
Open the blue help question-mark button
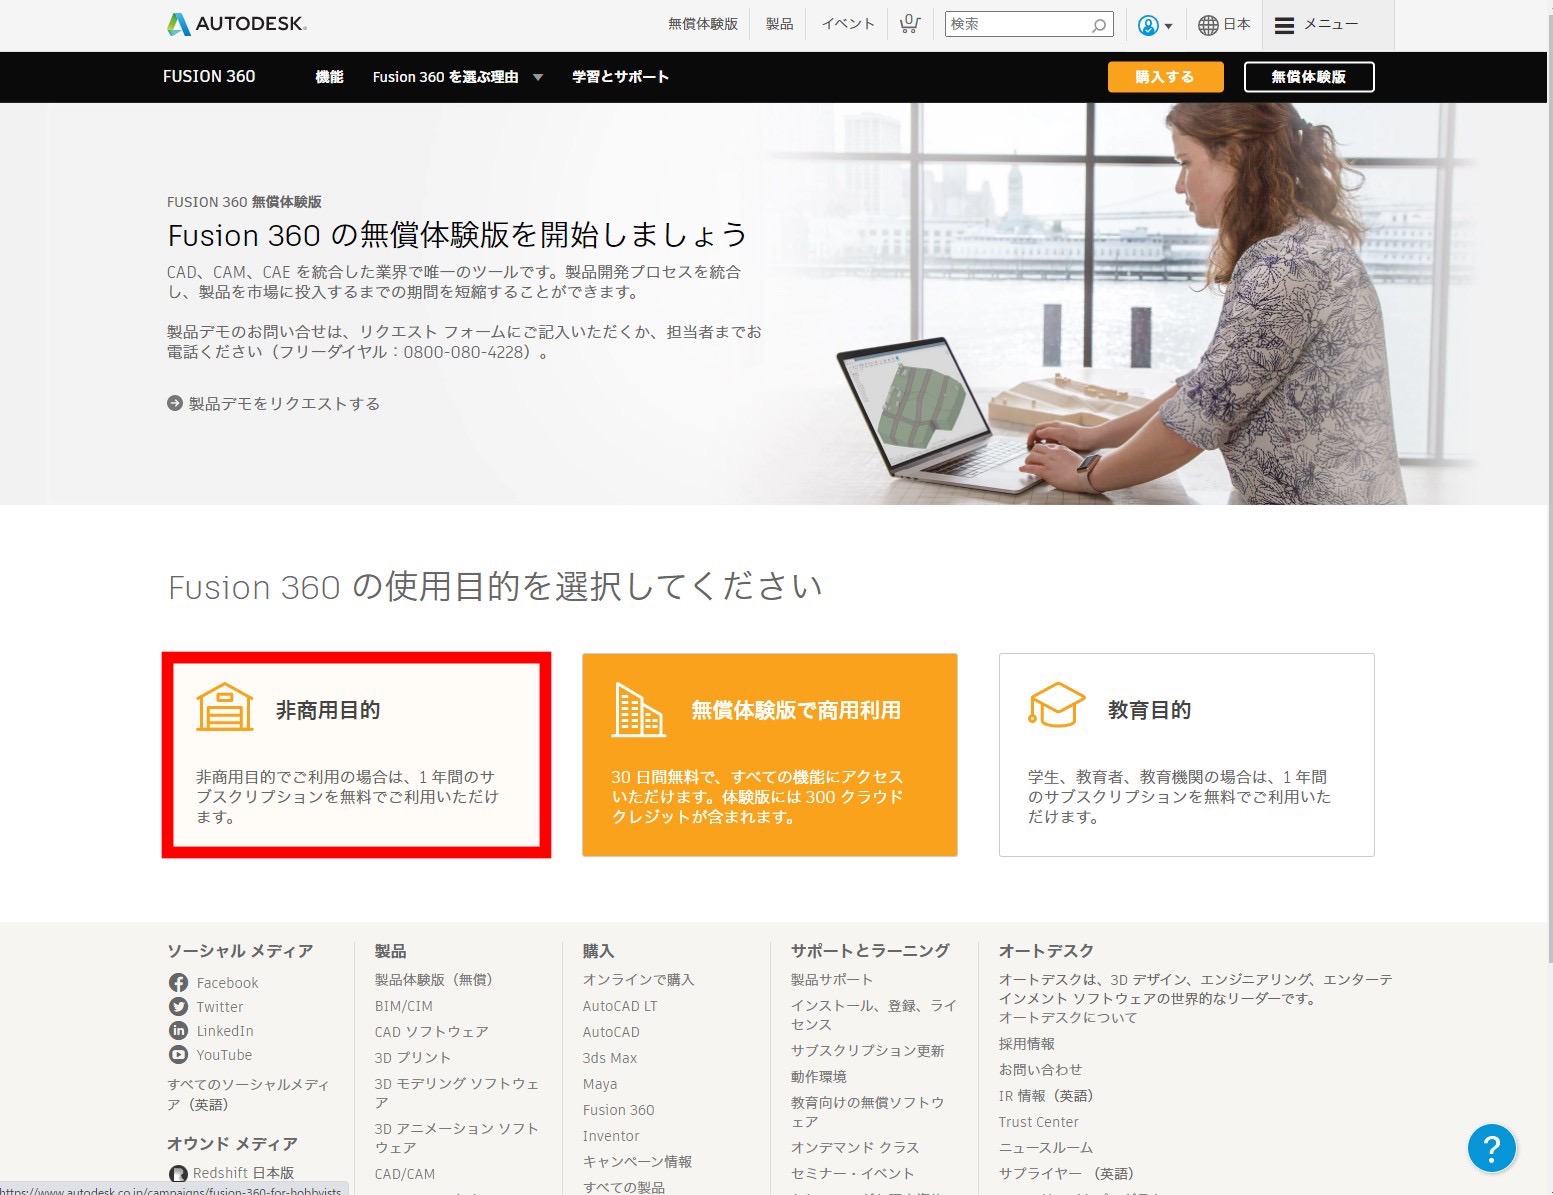point(1491,1148)
